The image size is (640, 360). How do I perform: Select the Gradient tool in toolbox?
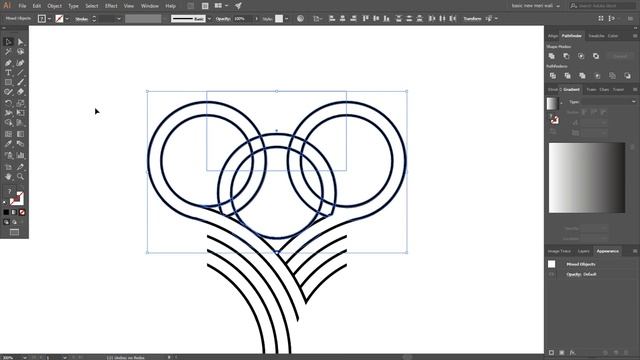pyautogui.click(x=20, y=134)
